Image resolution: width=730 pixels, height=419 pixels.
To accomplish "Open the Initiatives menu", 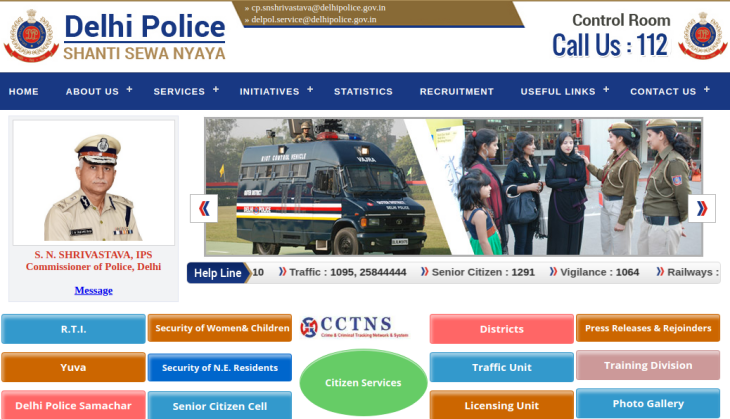I will 270,92.
